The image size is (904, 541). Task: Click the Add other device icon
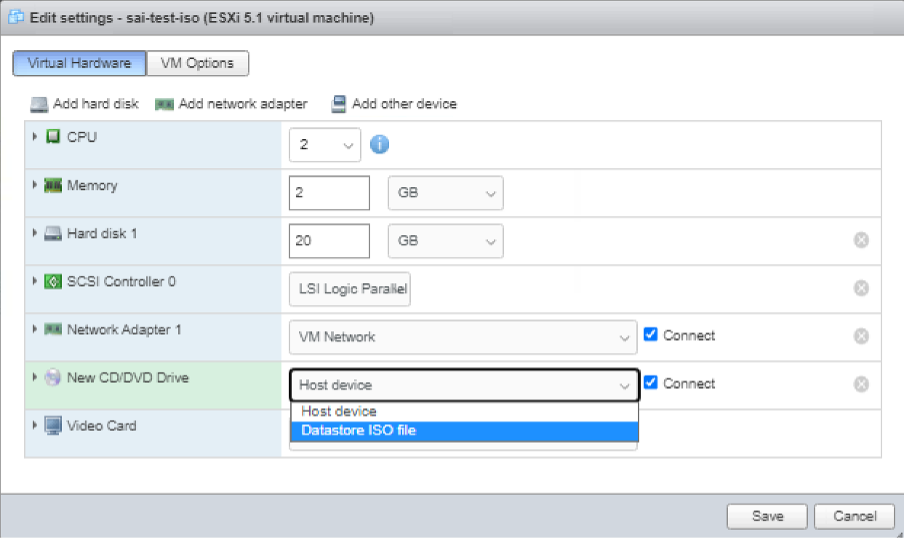[x=338, y=104]
